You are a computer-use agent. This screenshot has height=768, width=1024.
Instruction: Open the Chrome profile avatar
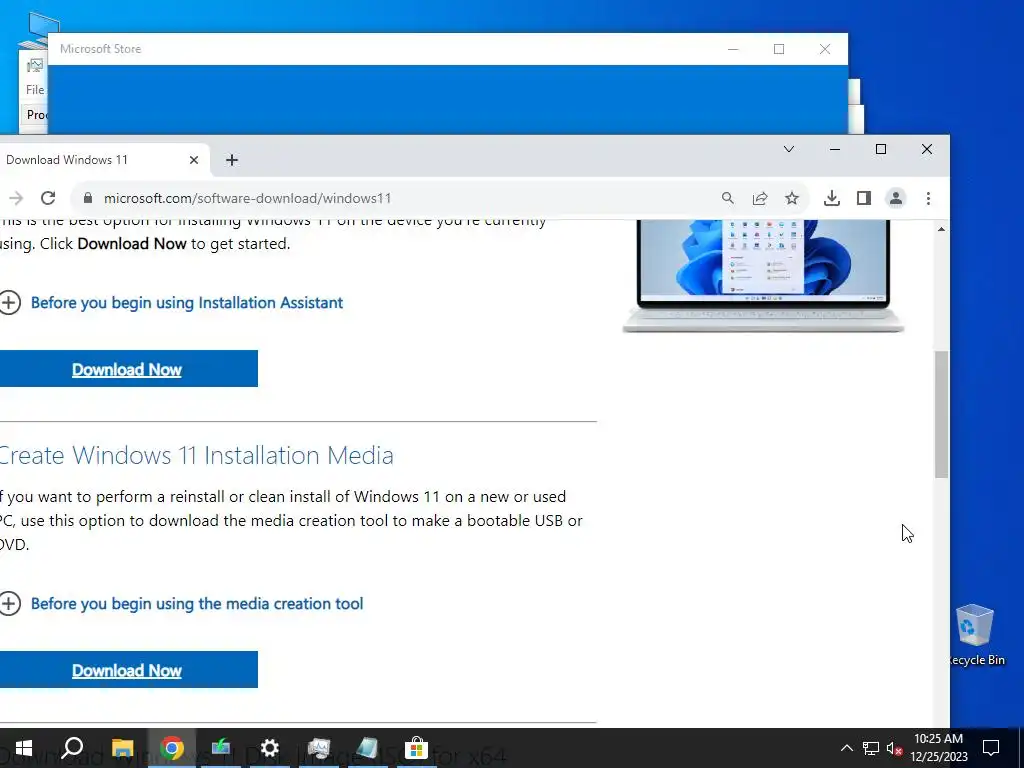[896, 198]
